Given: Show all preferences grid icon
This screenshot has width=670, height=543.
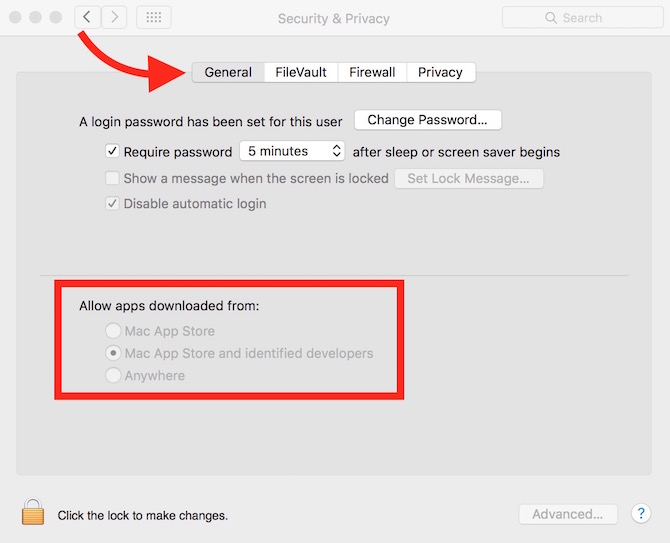Looking at the screenshot, I should point(153,17).
